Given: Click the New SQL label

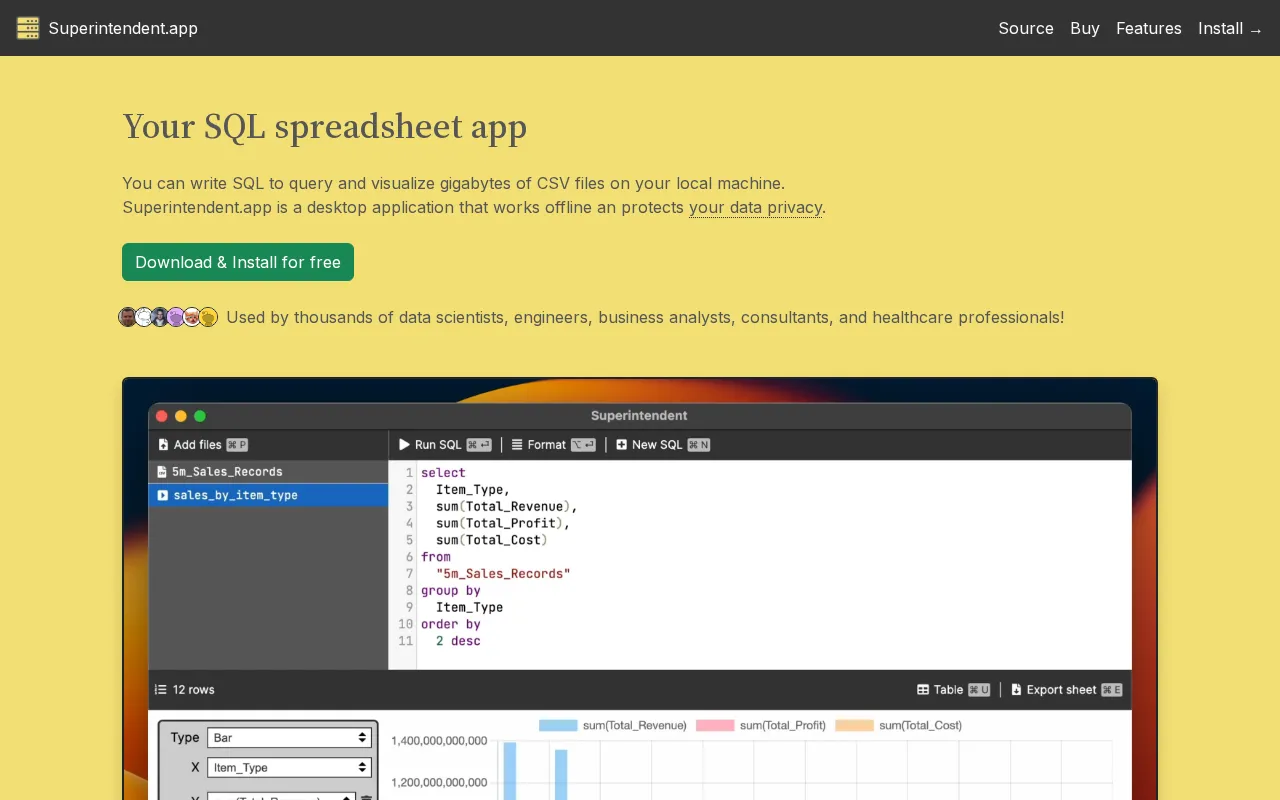Looking at the screenshot, I should (657, 445).
